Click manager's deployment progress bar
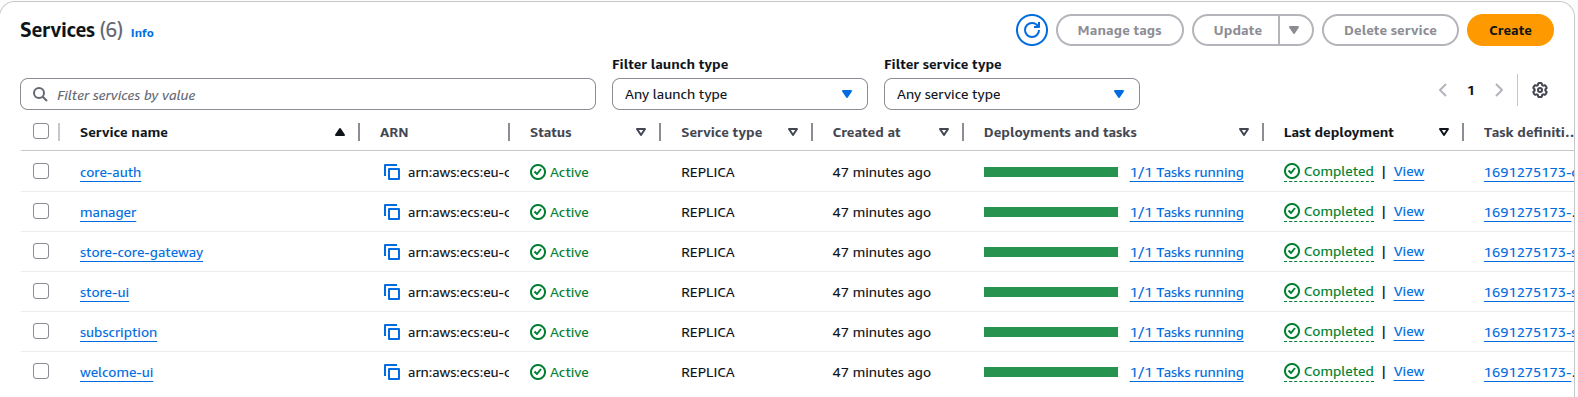Image resolution: width=1578 pixels, height=397 pixels. [1051, 212]
